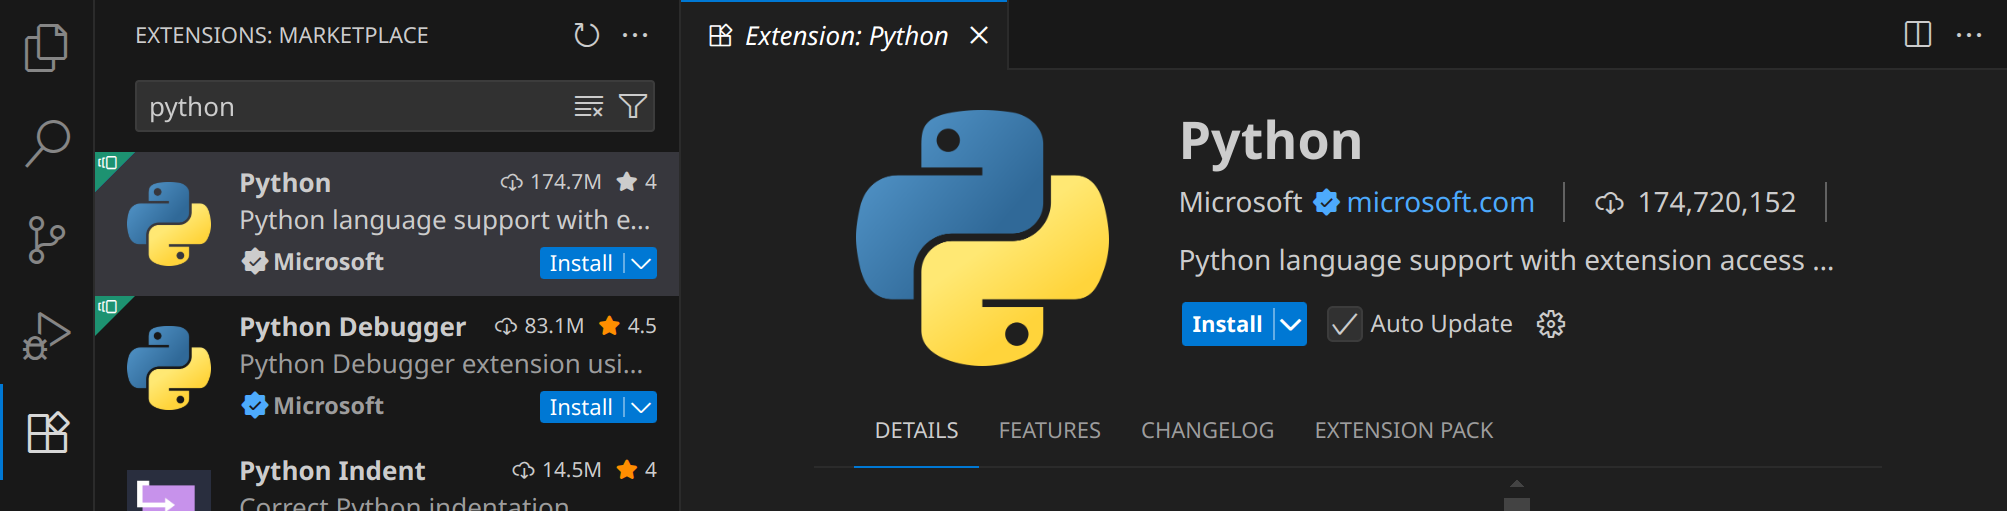Image resolution: width=2007 pixels, height=511 pixels.
Task: Click the python search input field
Action: [350, 107]
